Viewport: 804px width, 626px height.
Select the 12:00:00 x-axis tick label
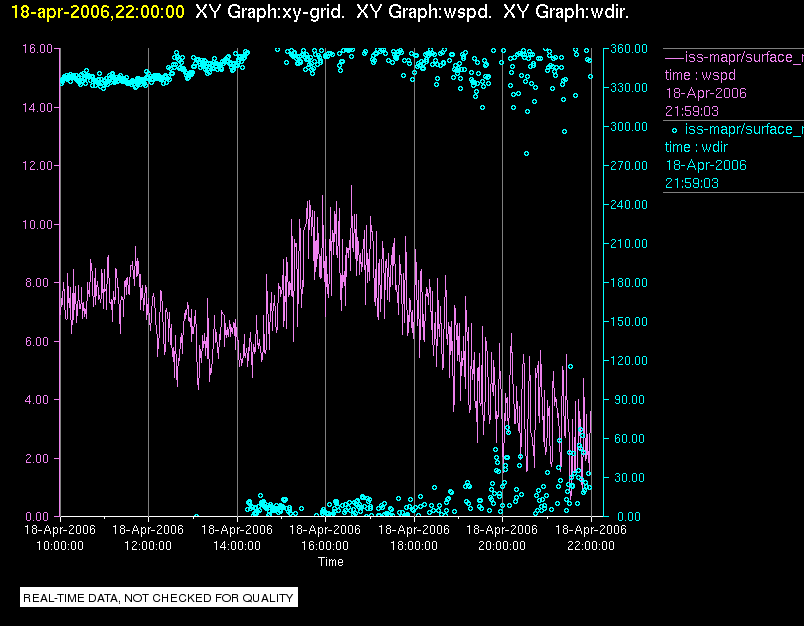pyautogui.click(x=148, y=546)
